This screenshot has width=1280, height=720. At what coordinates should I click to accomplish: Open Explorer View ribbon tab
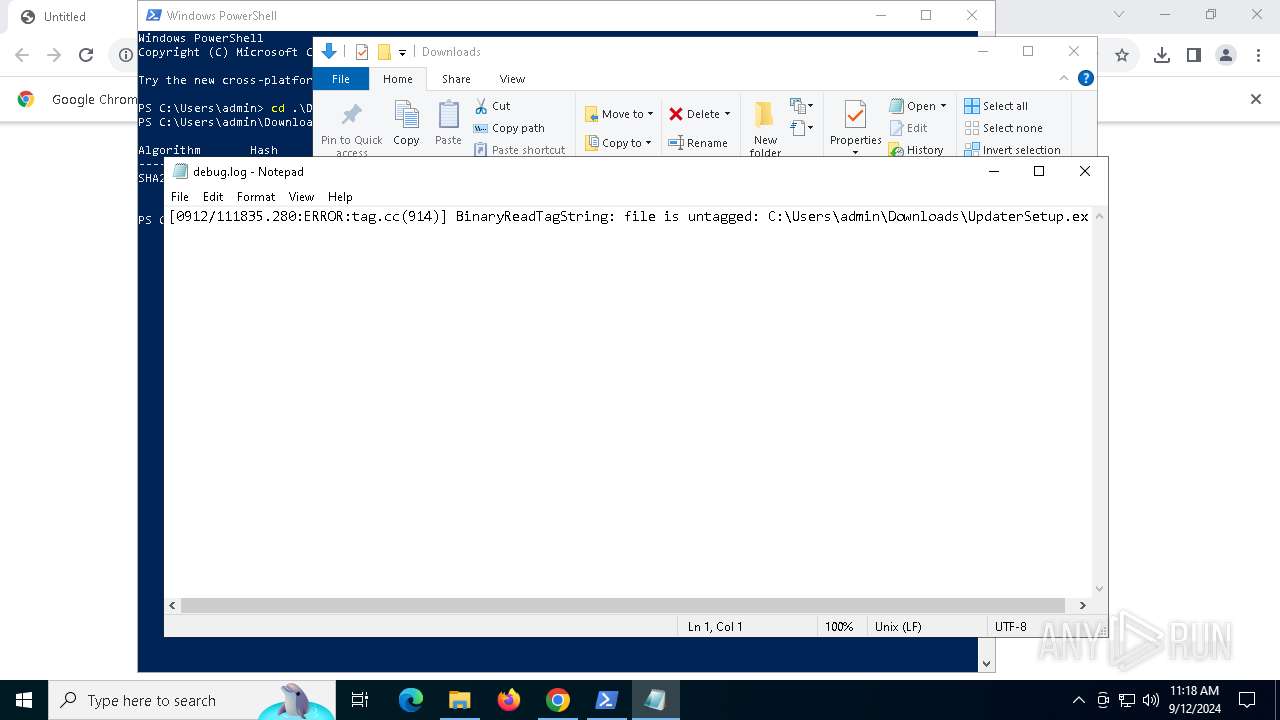coord(512,79)
